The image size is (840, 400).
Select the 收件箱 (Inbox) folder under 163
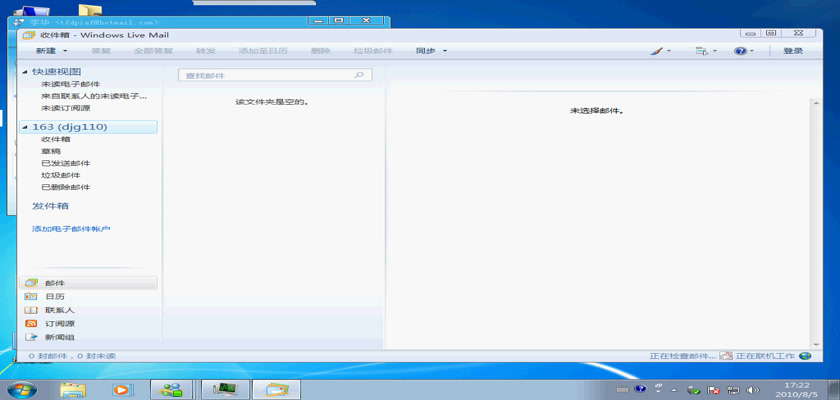tap(56, 139)
